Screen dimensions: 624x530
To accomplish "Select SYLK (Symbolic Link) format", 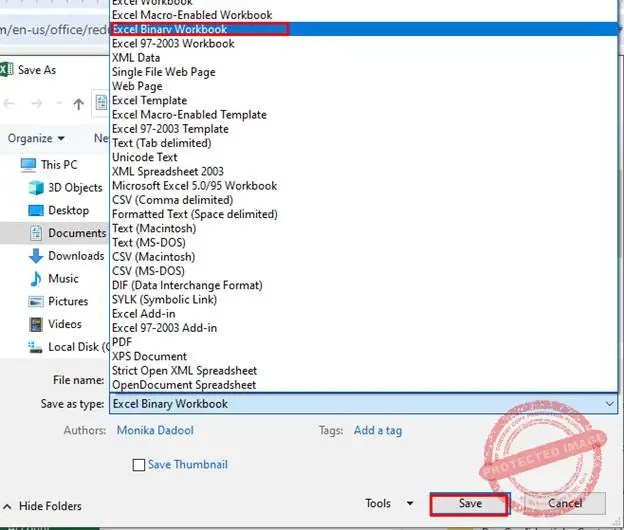I will (x=363, y=300).
